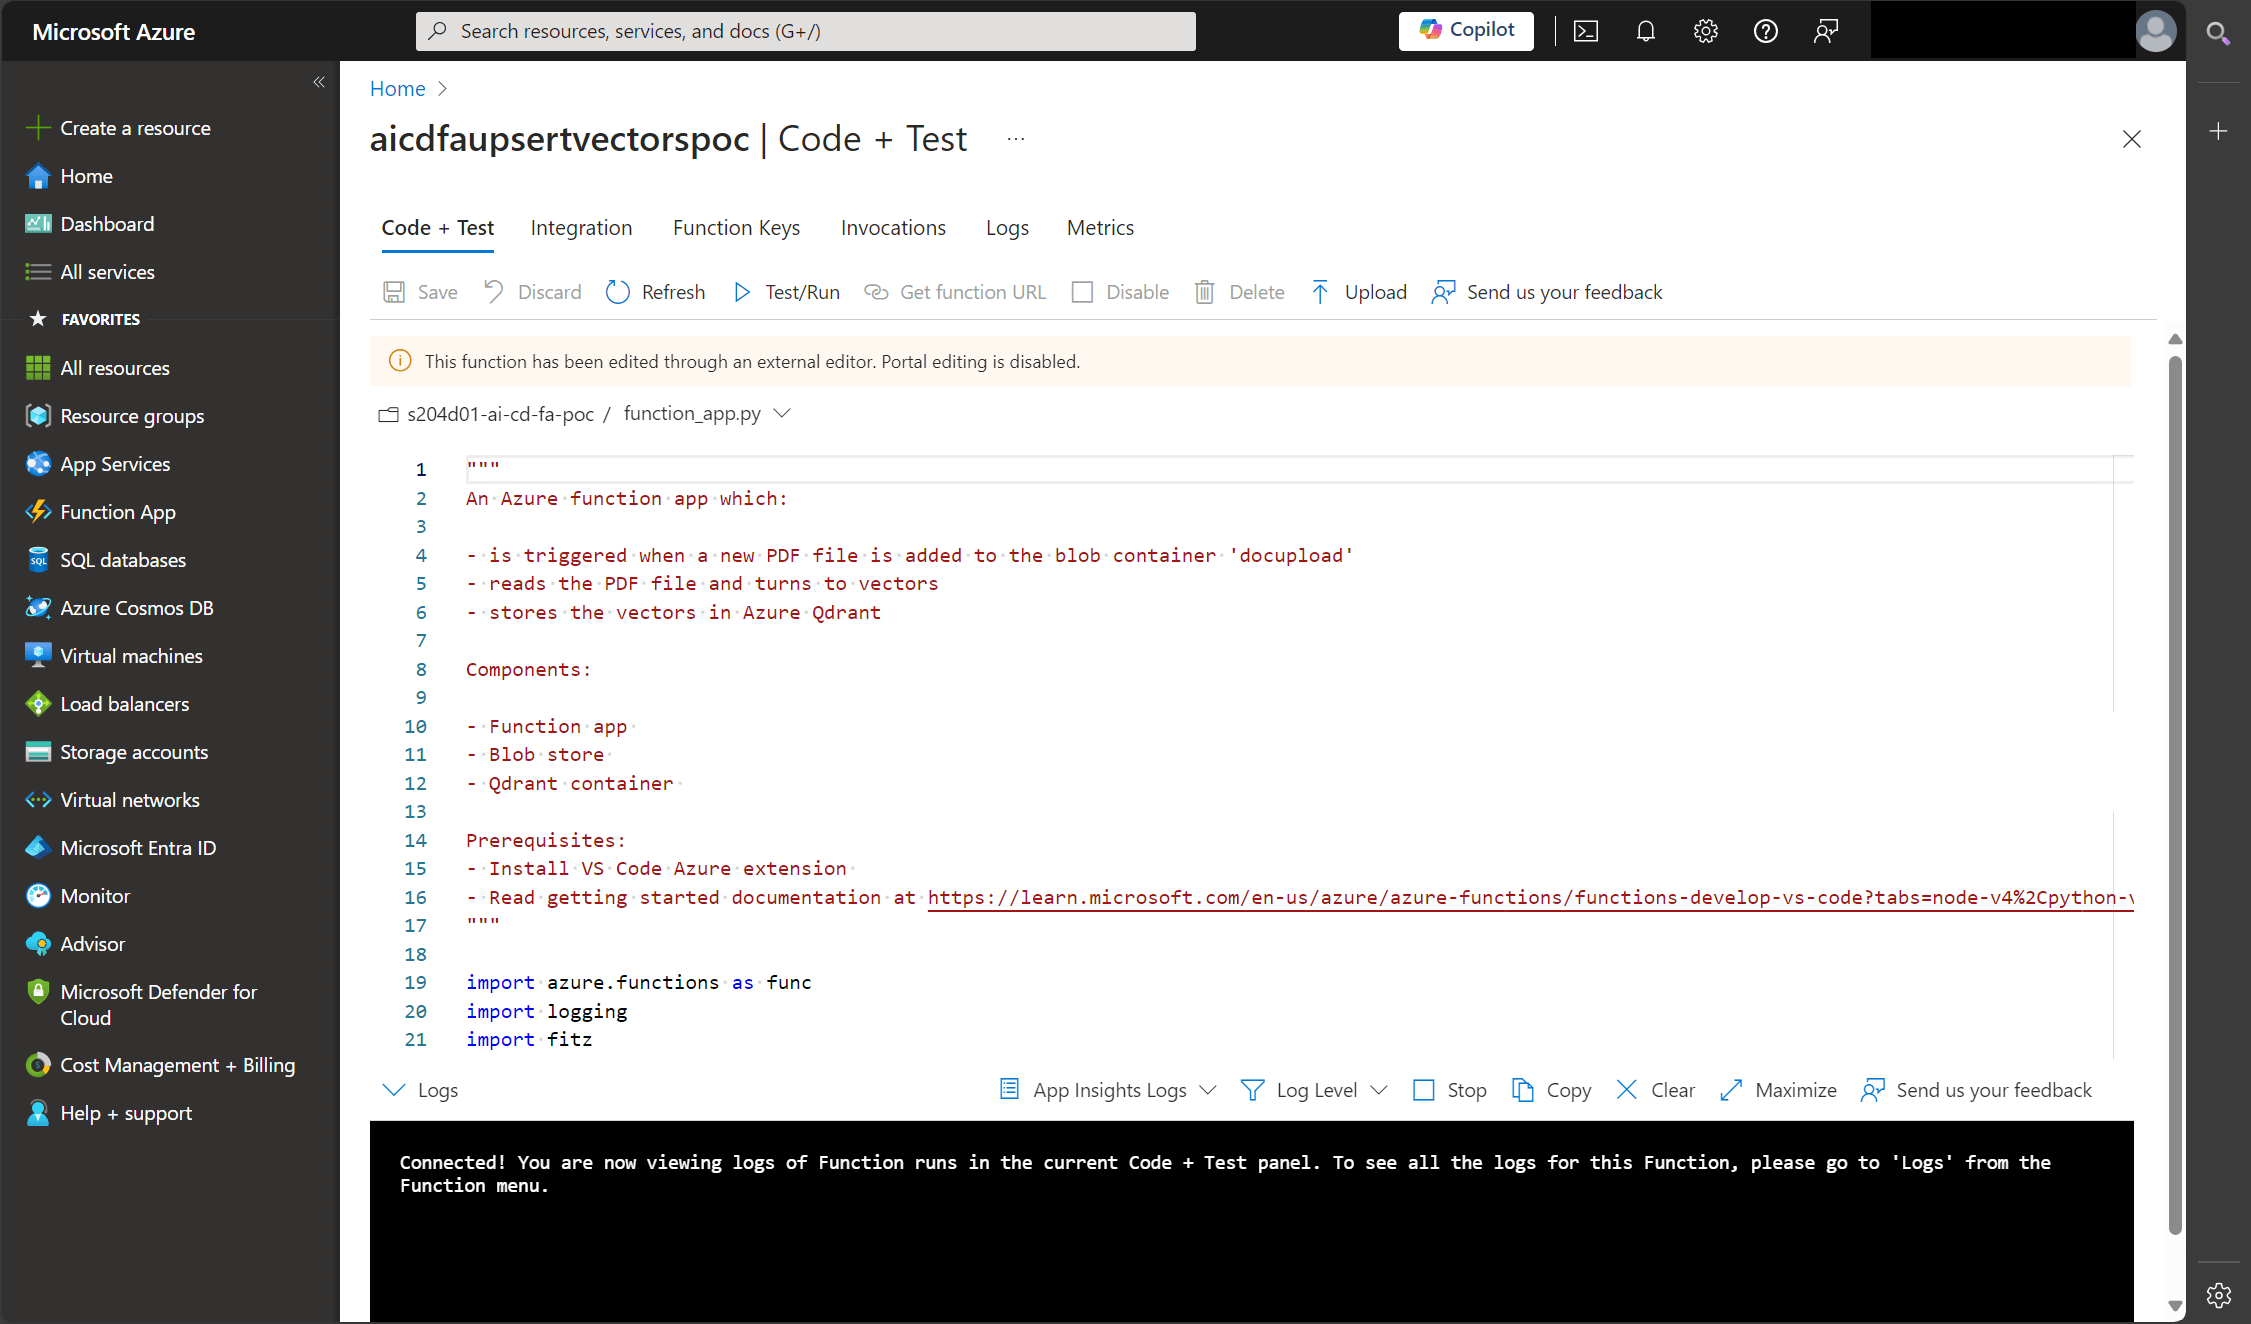Open Microsoft Defender for Cloud
This screenshot has width=2251, height=1324.
click(158, 1005)
